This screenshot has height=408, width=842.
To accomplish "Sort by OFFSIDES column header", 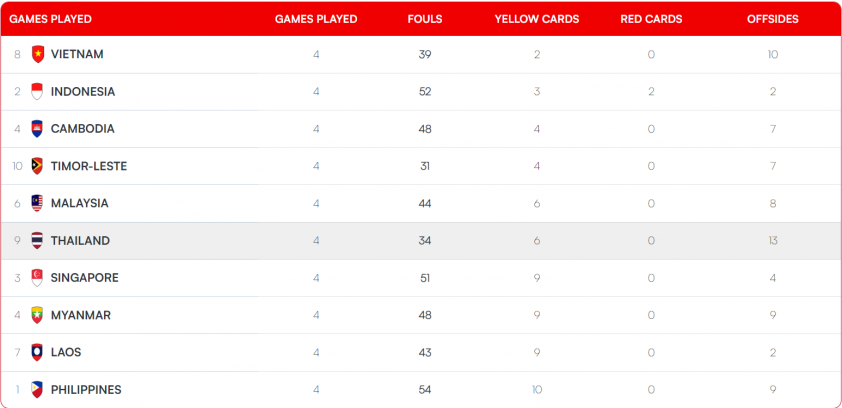I will 773,19.
